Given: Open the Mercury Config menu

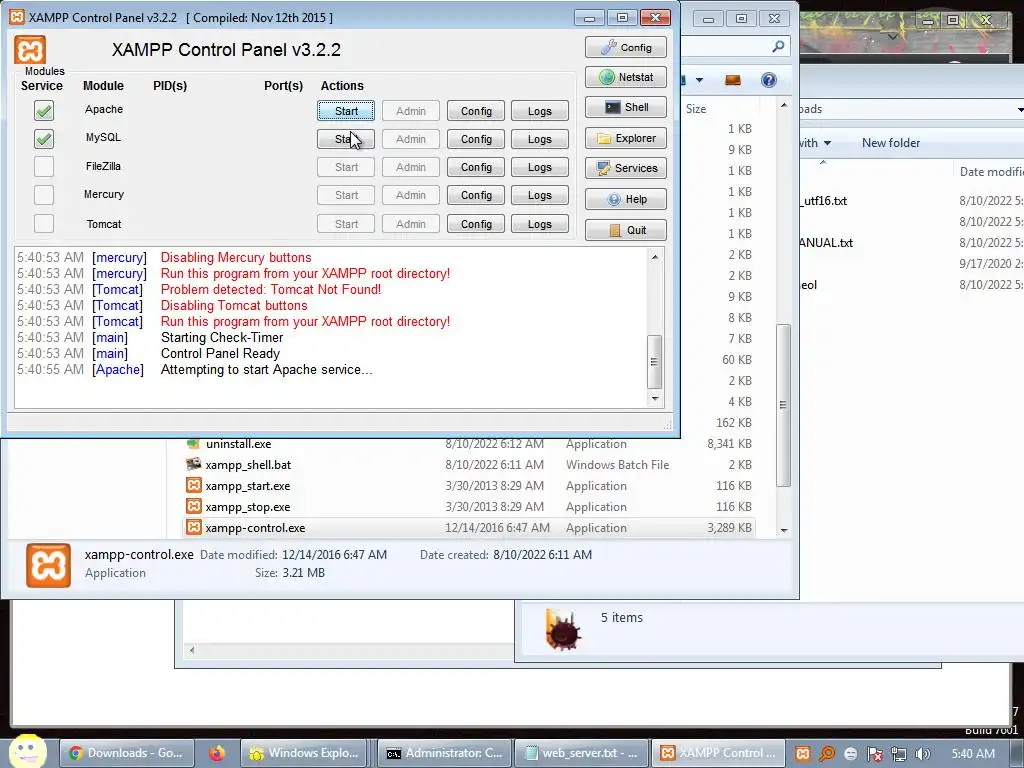Looking at the screenshot, I should tap(476, 195).
